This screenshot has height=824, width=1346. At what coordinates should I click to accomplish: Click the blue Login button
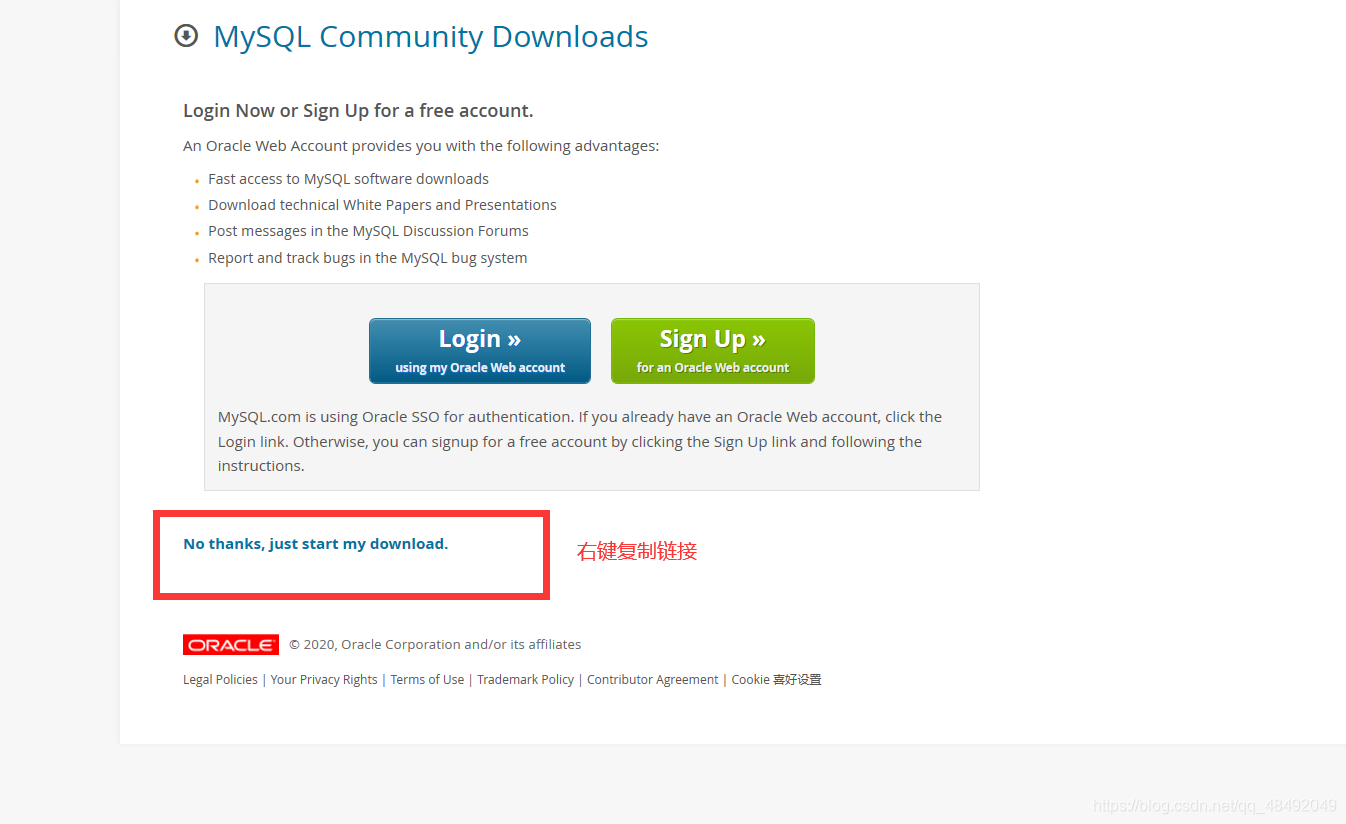point(480,351)
